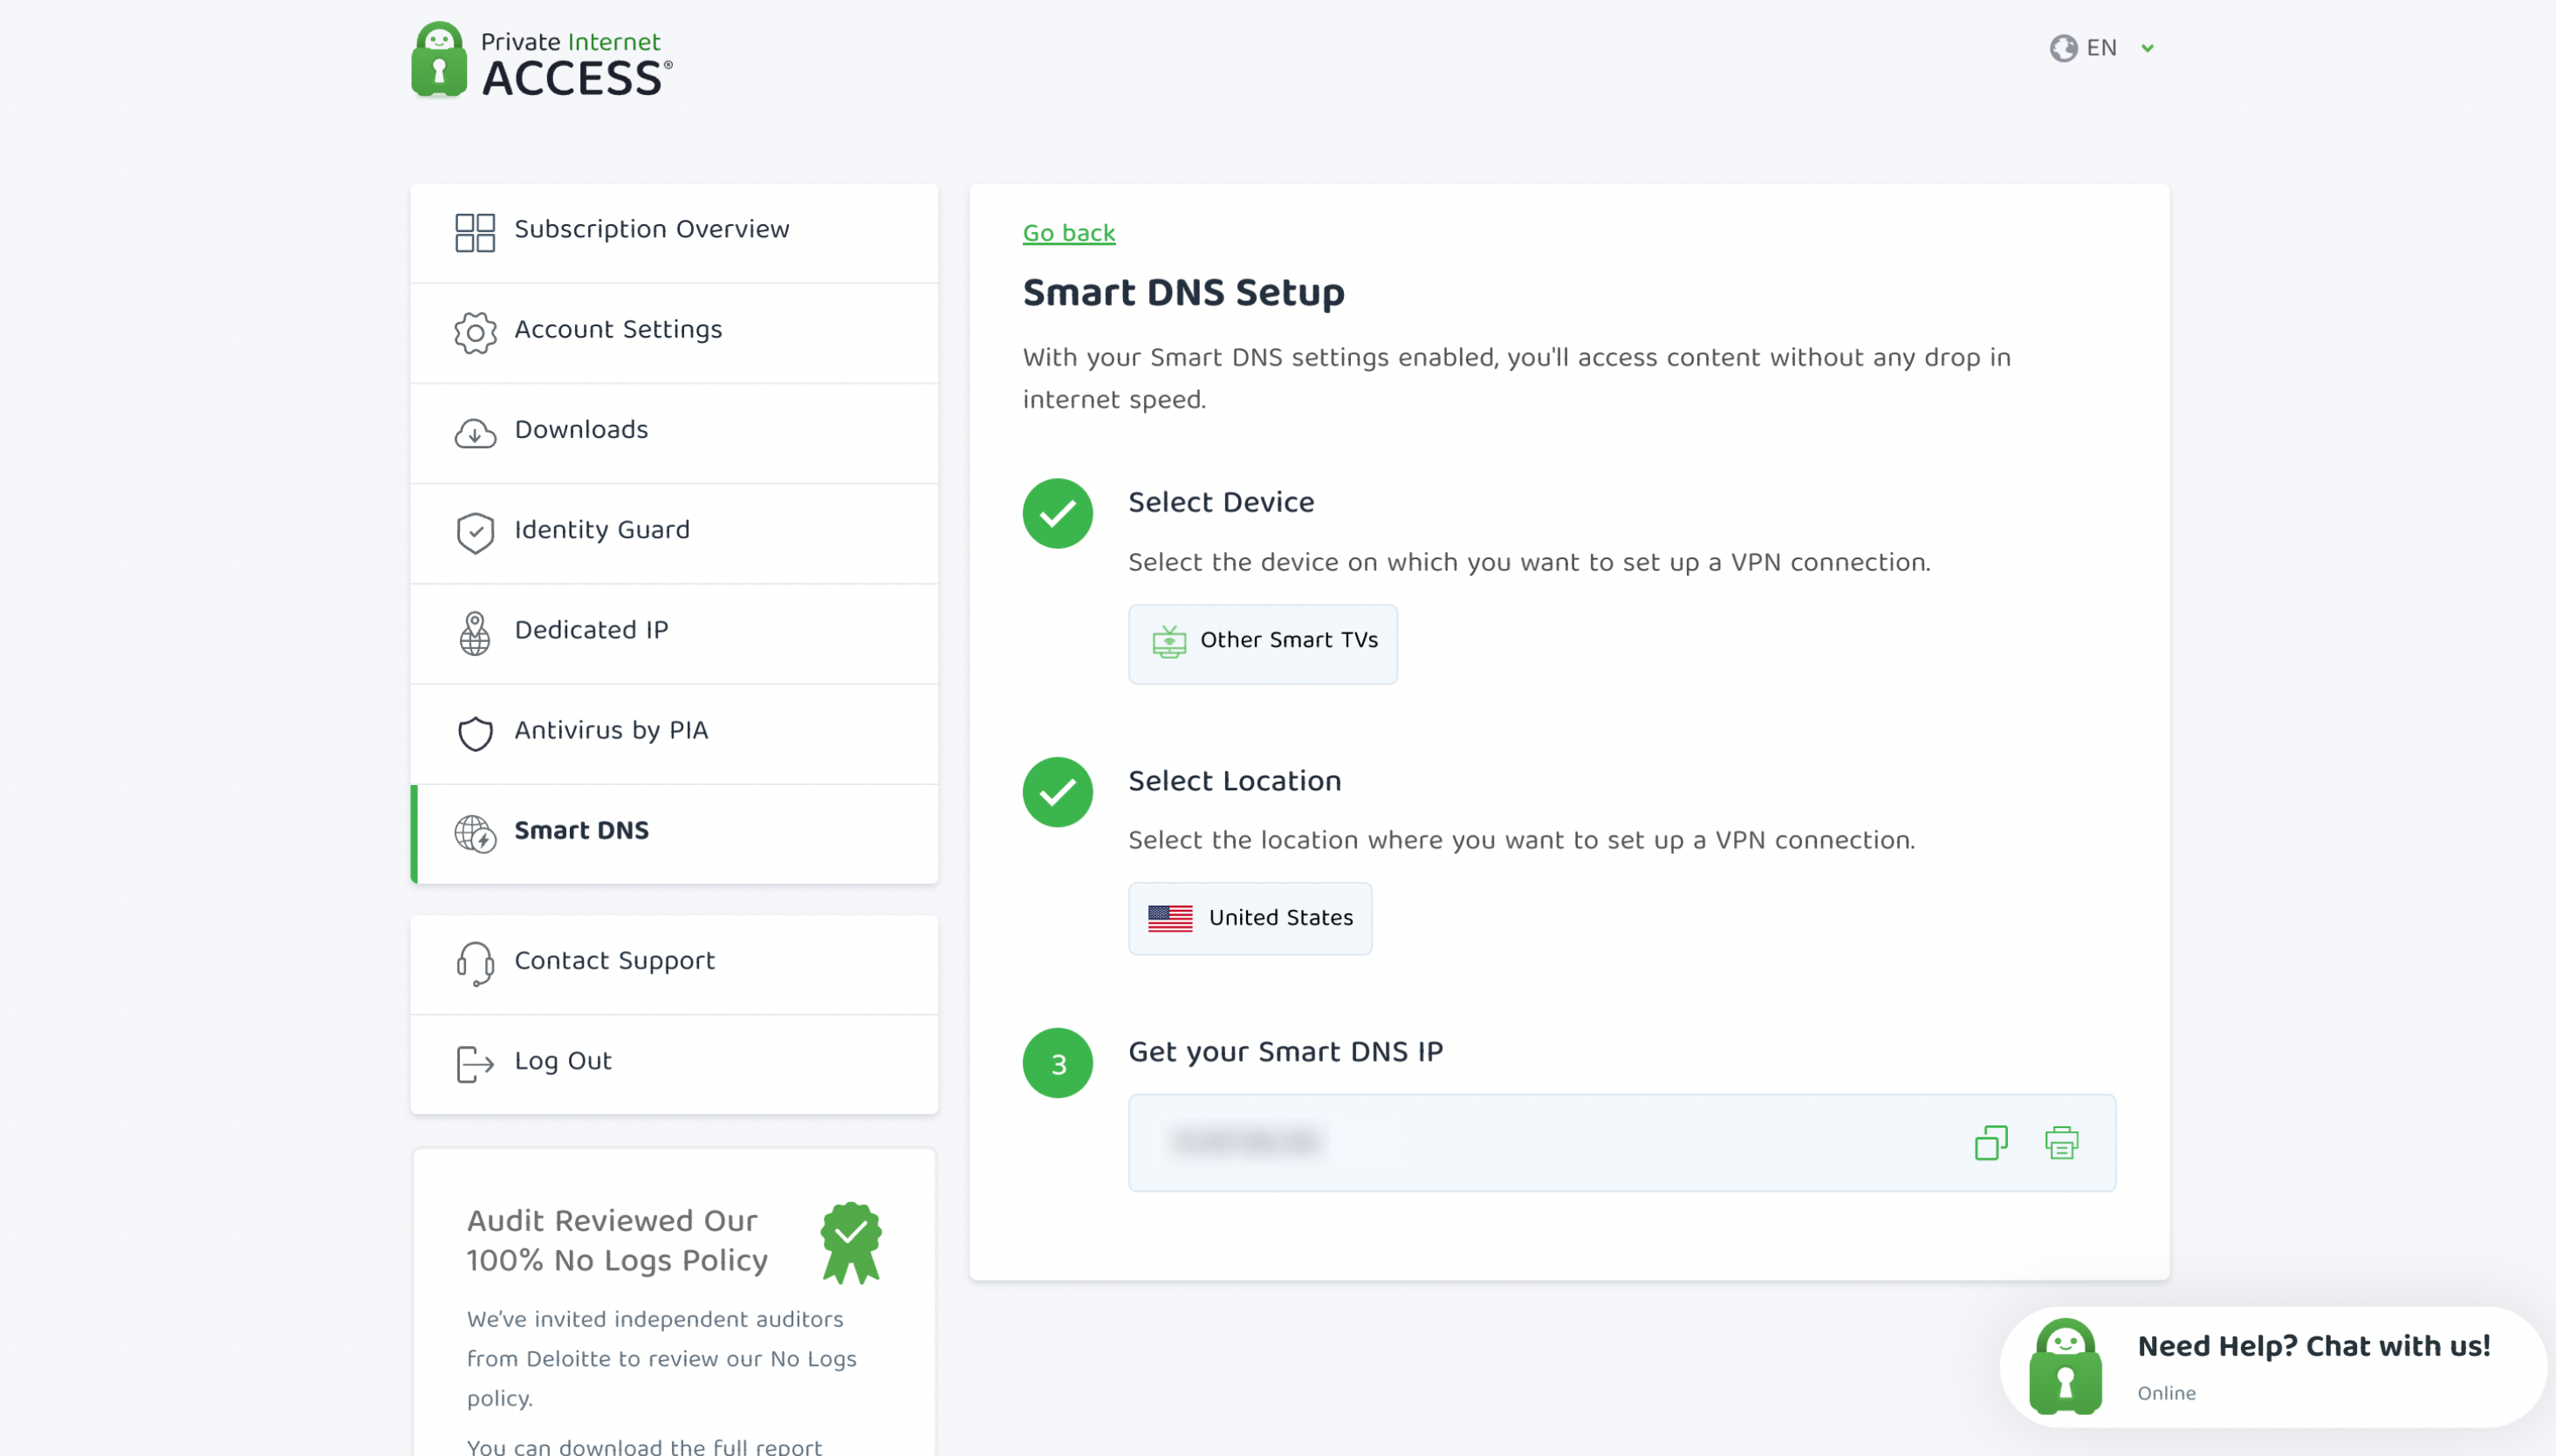Log Out of the account
The image size is (2556, 1456).
[674, 1064]
